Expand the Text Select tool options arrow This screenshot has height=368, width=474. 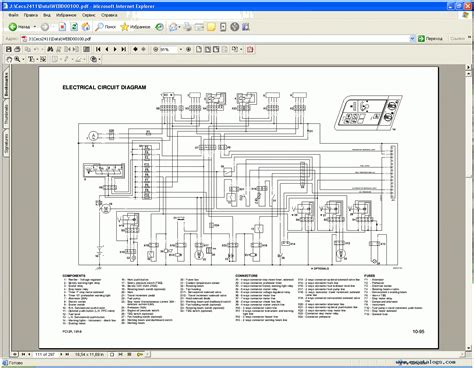click(36, 59)
